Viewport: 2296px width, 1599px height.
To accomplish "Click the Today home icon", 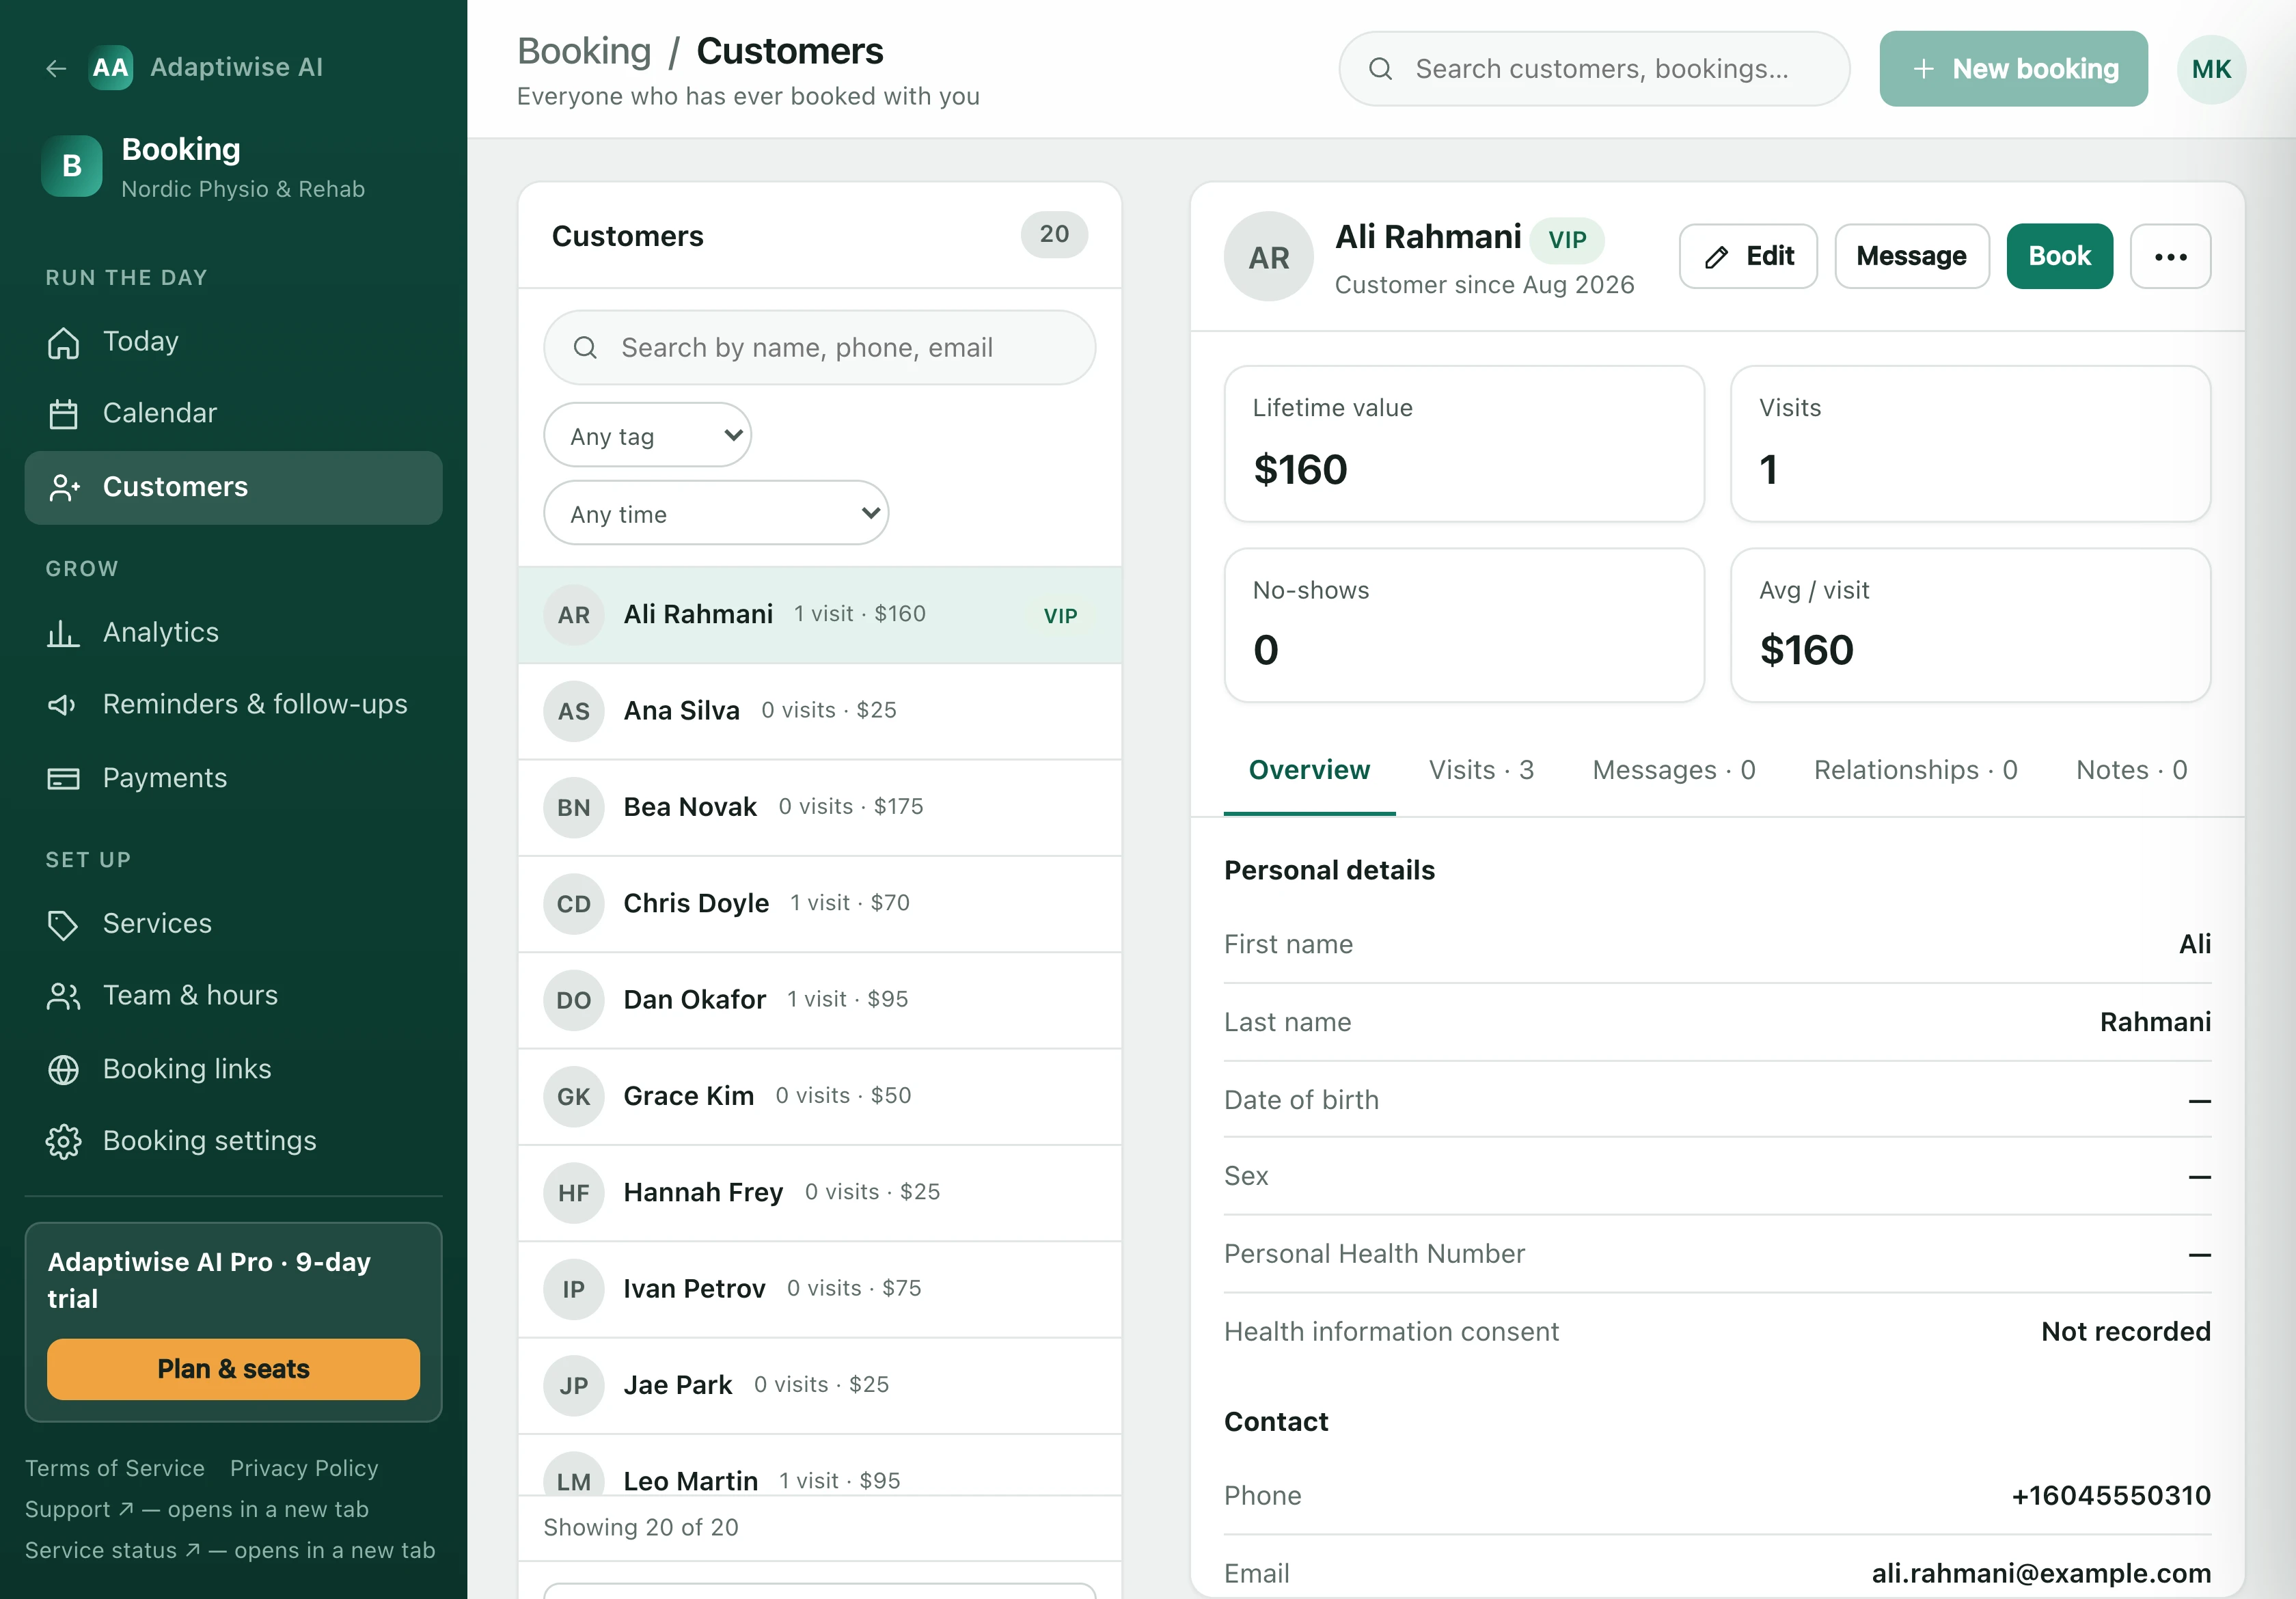I will click(x=63, y=343).
